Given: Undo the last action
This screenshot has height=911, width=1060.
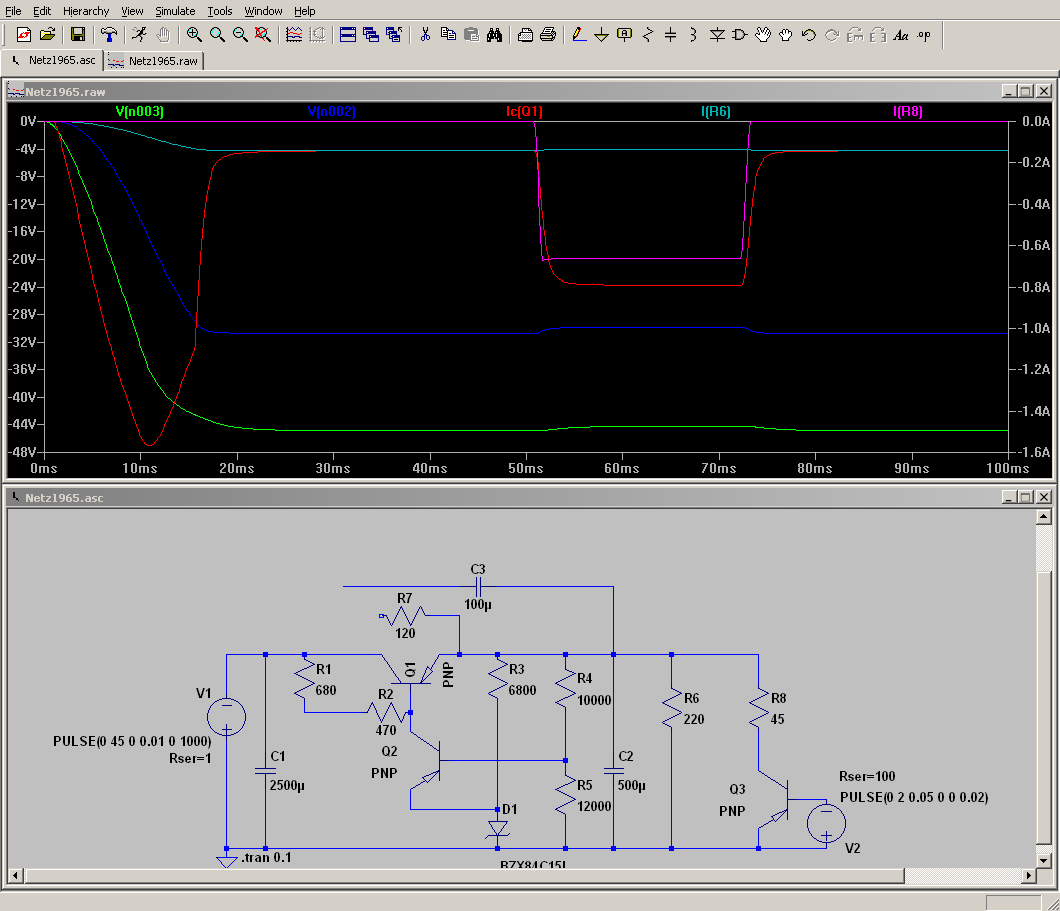Looking at the screenshot, I should pos(809,34).
